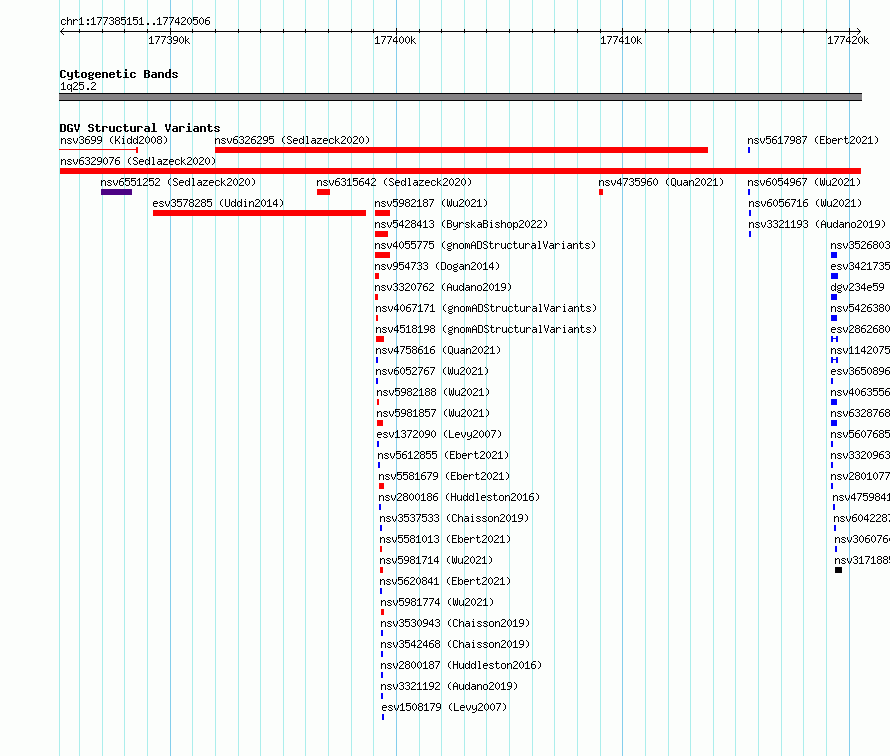
Task: Open the esv3421735 label at right edge
Action: pos(860,266)
